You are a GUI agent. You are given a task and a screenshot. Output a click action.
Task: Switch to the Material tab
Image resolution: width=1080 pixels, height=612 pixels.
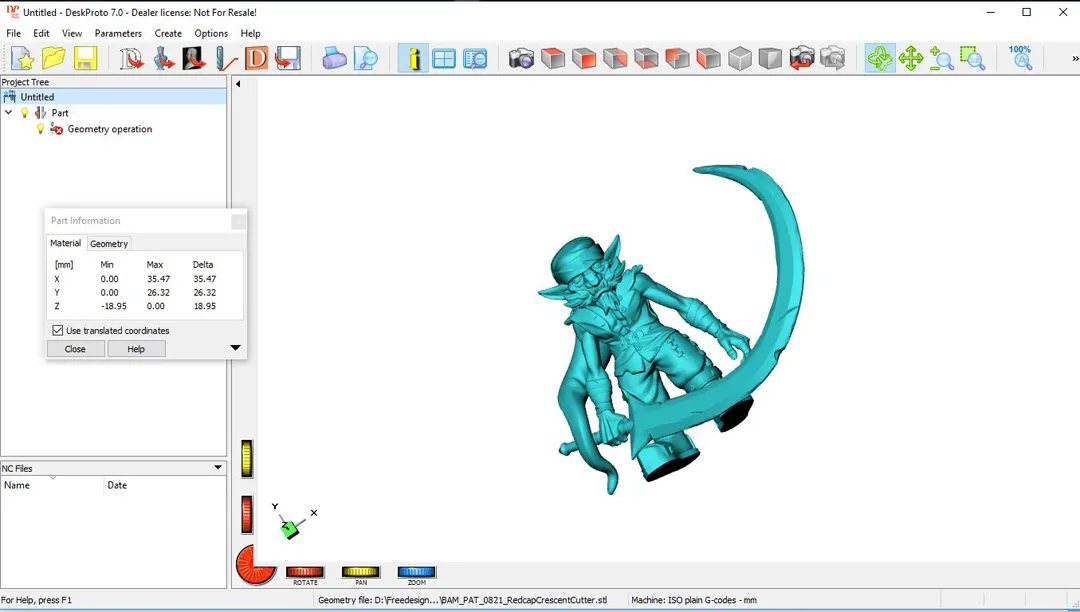click(x=65, y=243)
